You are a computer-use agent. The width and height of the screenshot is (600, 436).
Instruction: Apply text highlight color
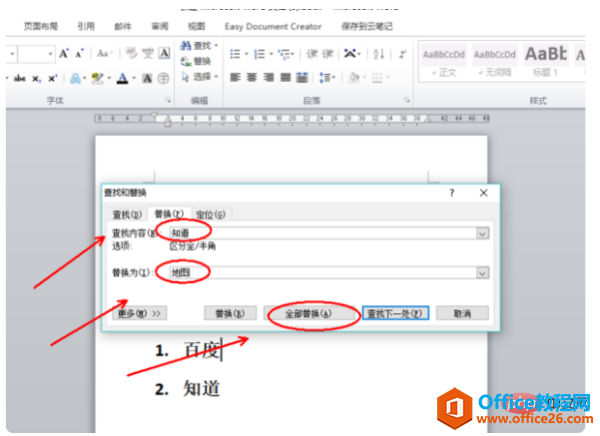[x=98, y=78]
